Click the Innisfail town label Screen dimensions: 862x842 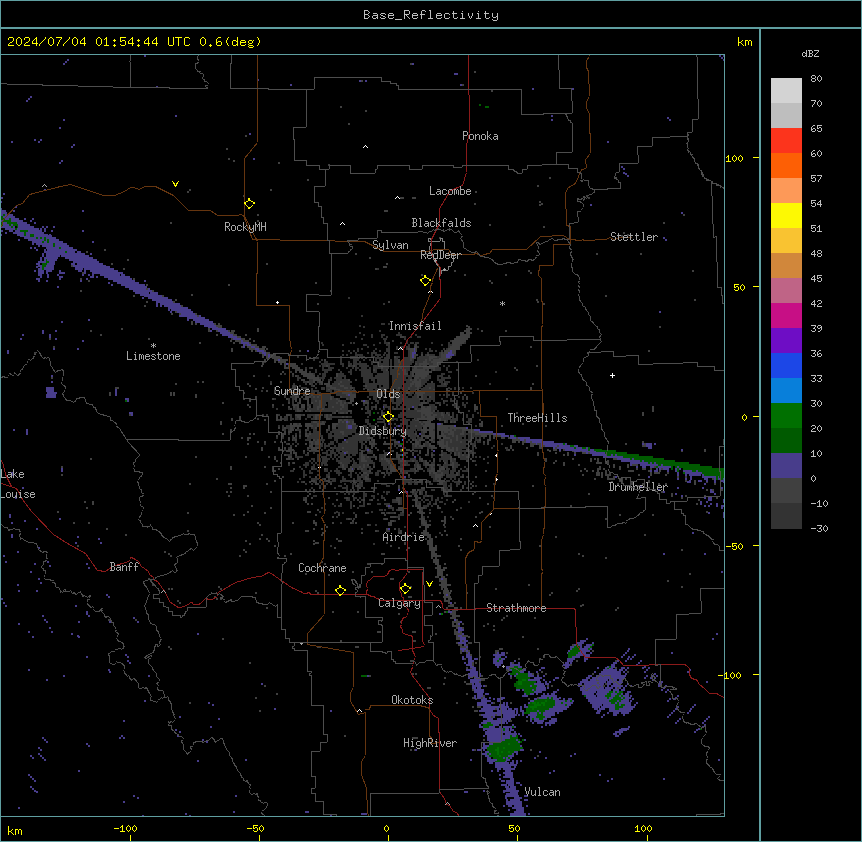coord(415,326)
